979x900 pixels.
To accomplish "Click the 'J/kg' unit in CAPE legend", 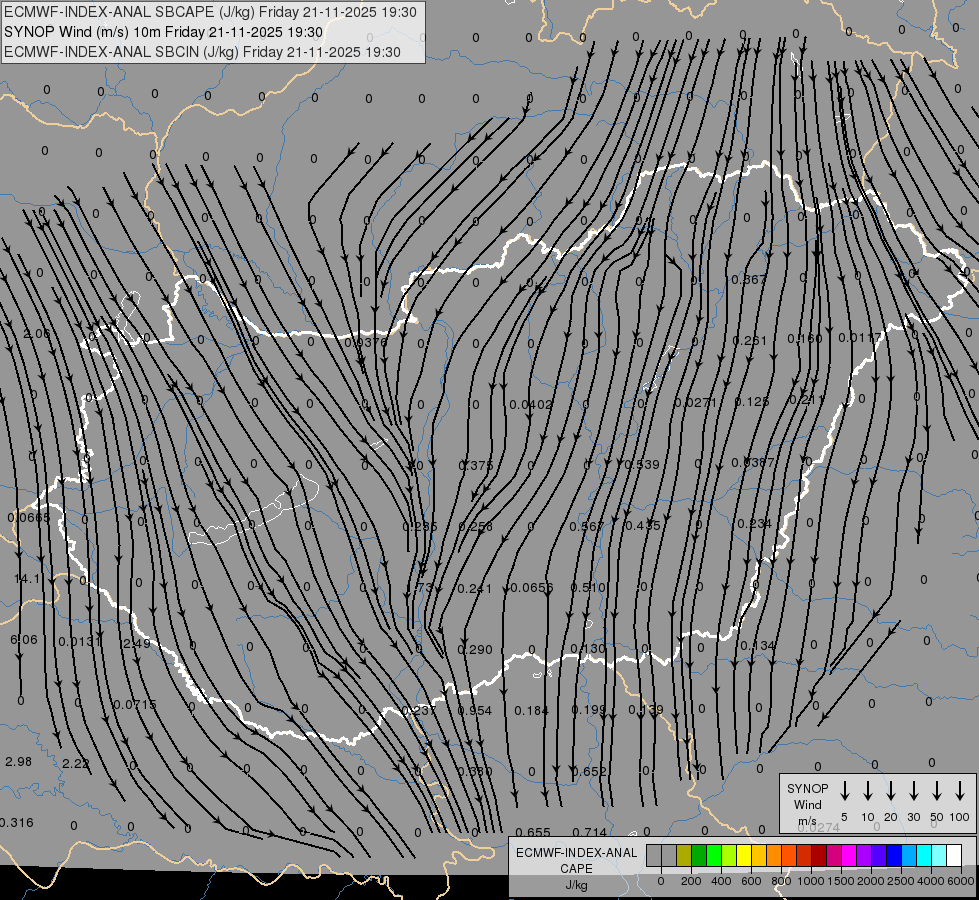I will coord(576,885).
